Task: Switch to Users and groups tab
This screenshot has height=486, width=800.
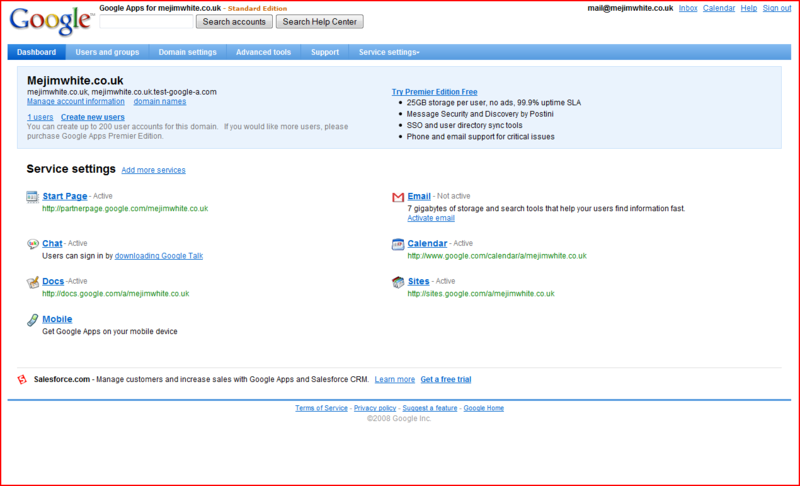Action: [x=107, y=52]
